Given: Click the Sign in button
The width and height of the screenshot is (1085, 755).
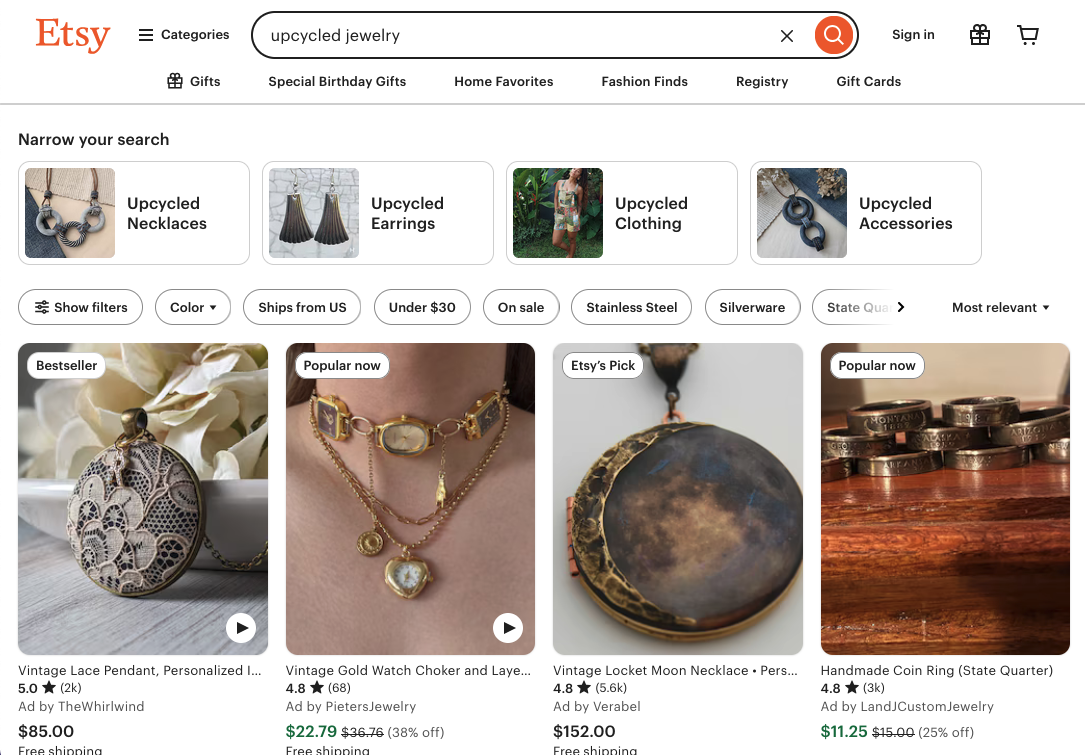Looking at the screenshot, I should pyautogui.click(x=913, y=35).
